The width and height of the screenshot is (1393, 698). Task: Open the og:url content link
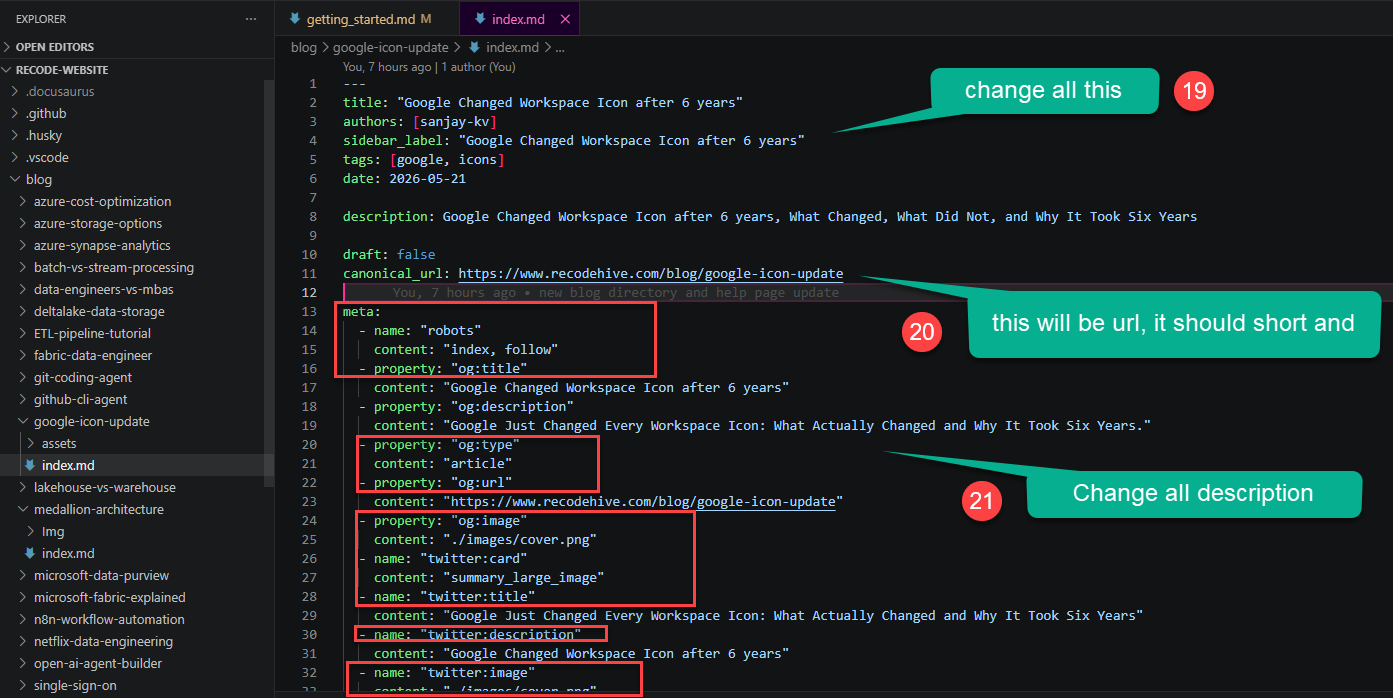point(642,501)
